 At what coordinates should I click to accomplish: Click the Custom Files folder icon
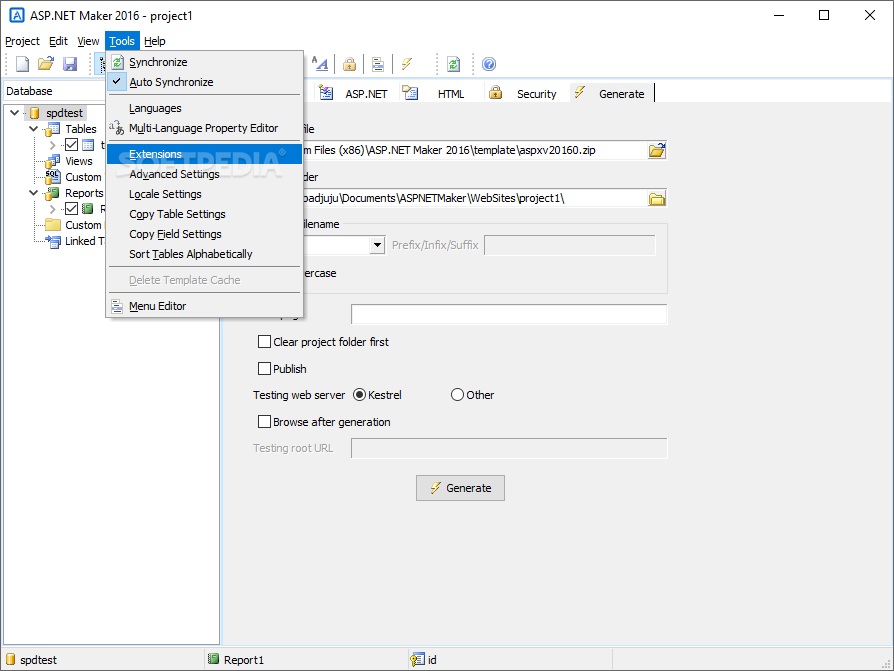point(53,225)
